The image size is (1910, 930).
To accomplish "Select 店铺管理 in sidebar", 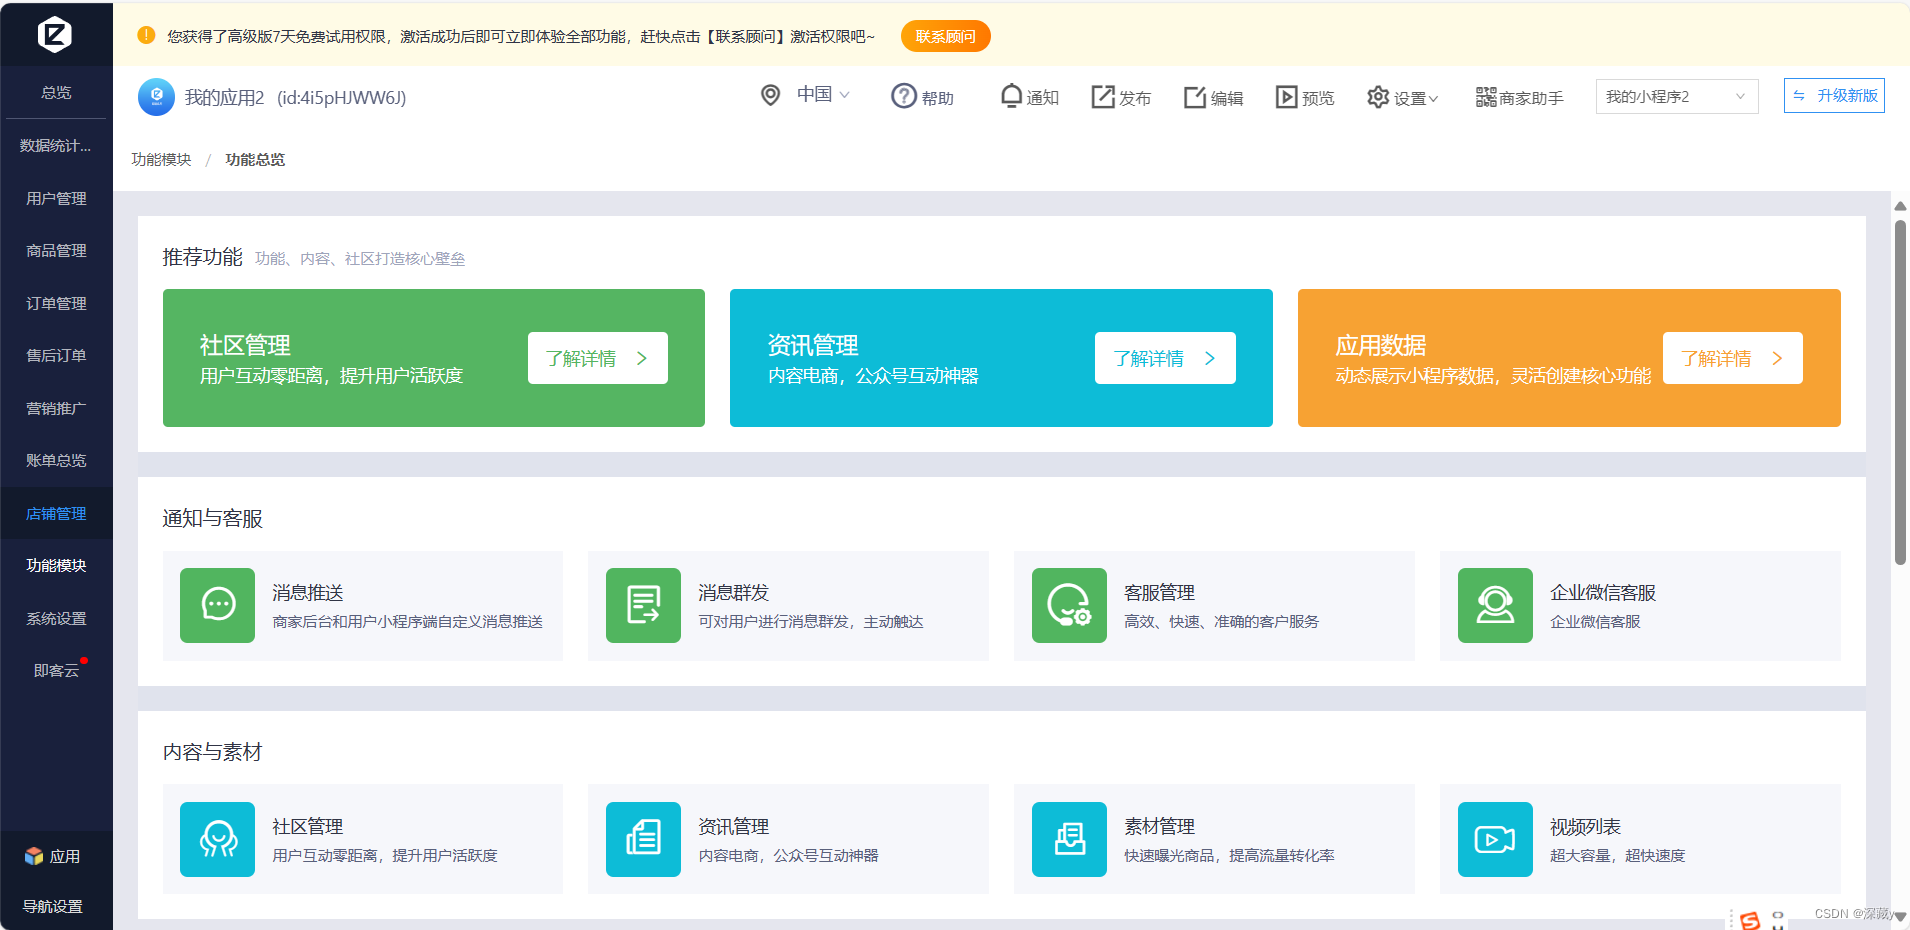I will click(56, 513).
